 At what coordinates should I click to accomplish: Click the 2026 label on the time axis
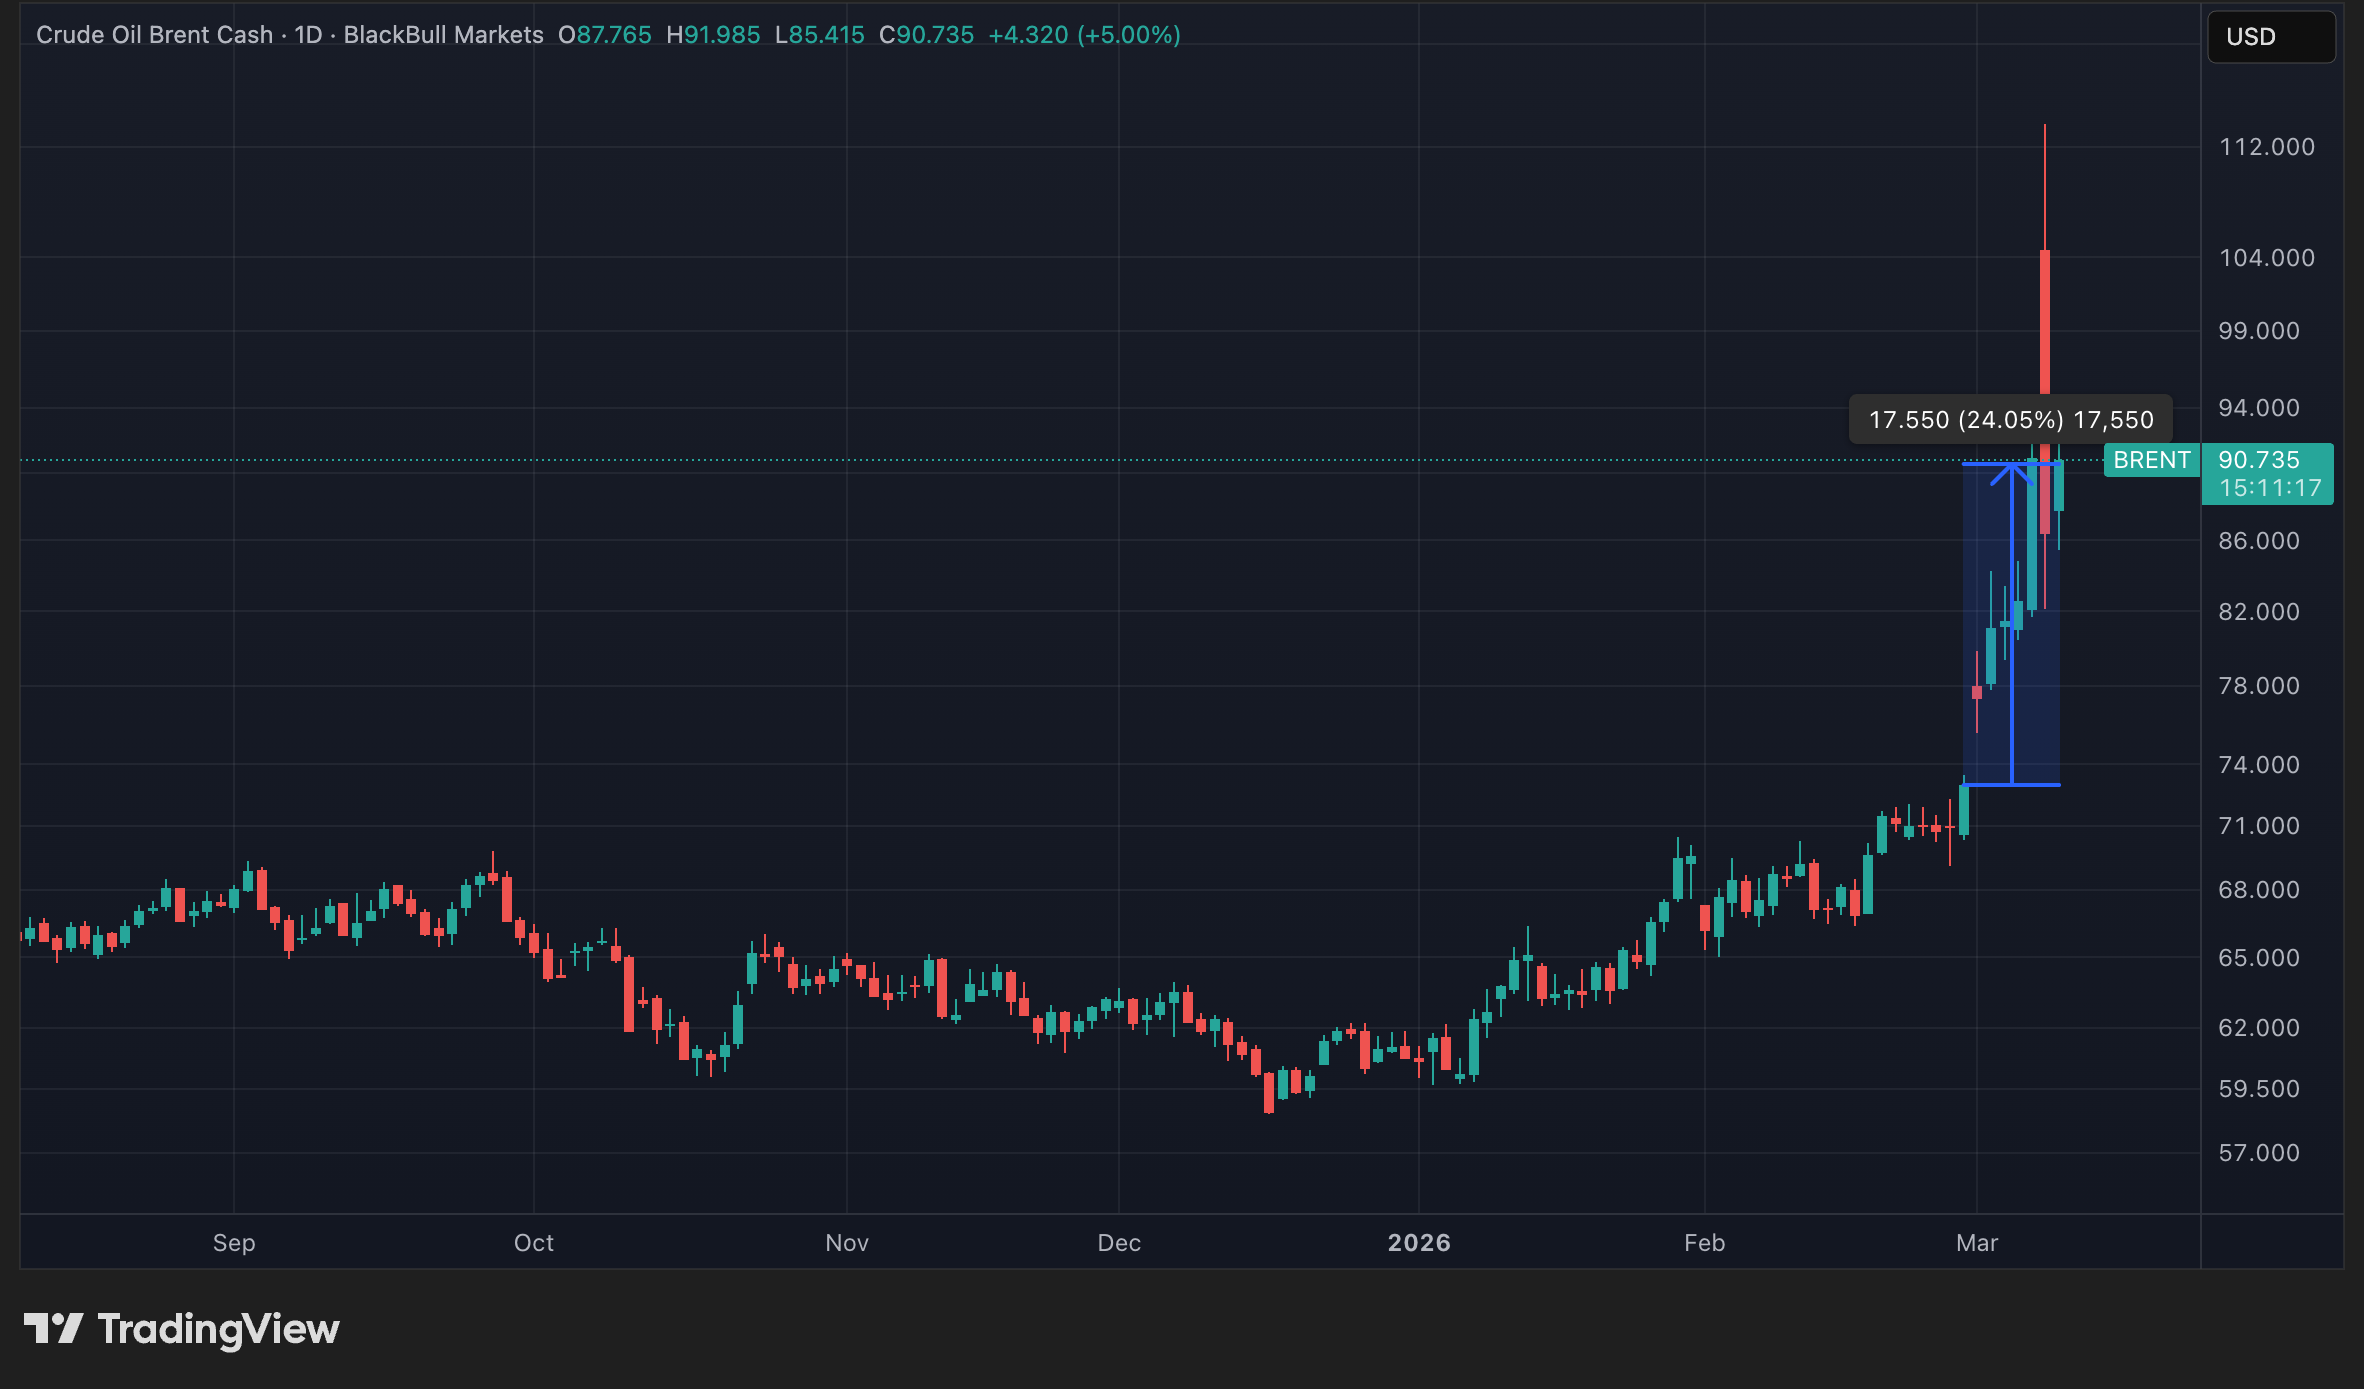[1419, 1243]
